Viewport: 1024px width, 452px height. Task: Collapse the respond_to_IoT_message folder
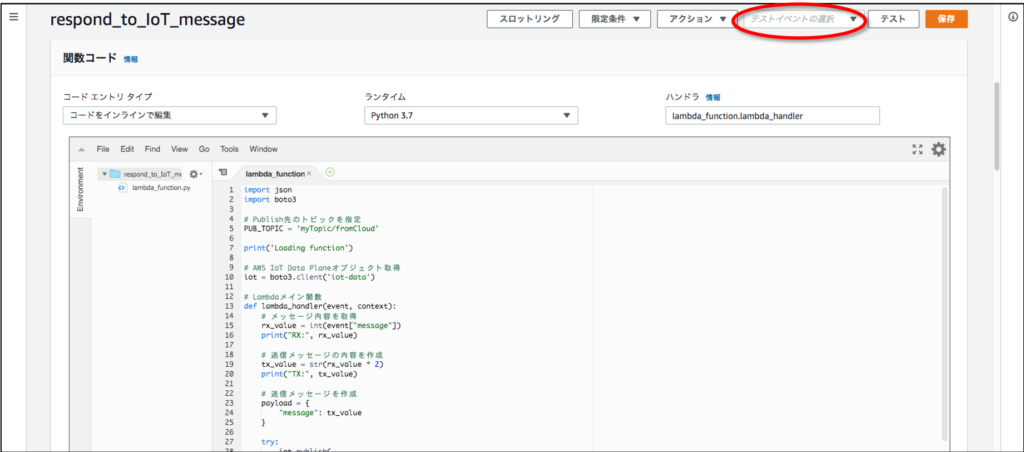(102, 174)
